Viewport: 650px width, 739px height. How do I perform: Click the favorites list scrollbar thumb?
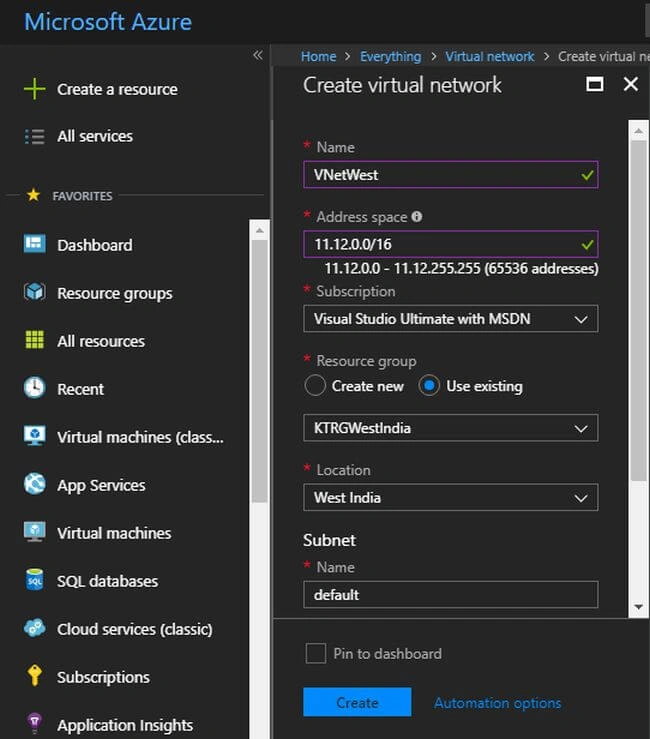click(260, 371)
